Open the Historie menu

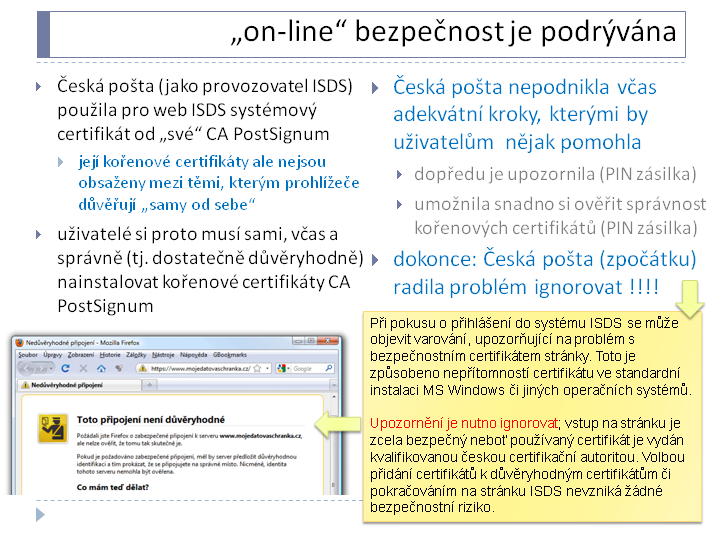coord(110,355)
